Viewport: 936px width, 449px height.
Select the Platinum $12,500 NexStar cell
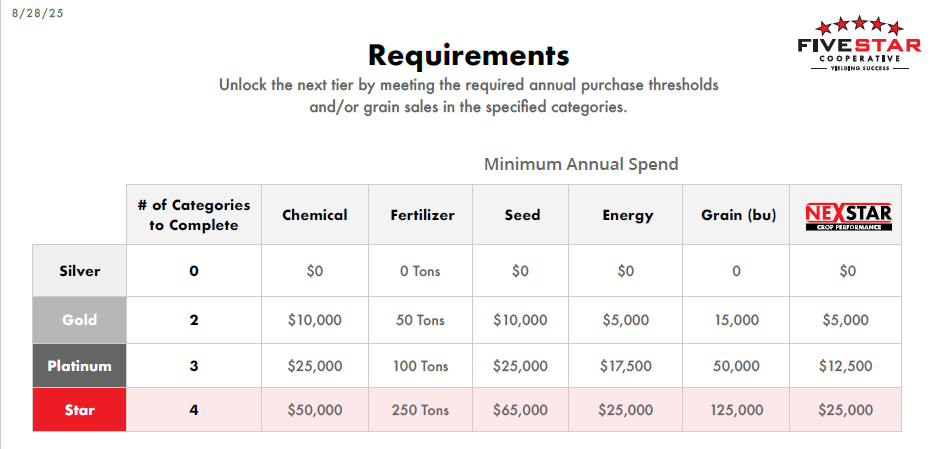pyautogui.click(x=845, y=365)
